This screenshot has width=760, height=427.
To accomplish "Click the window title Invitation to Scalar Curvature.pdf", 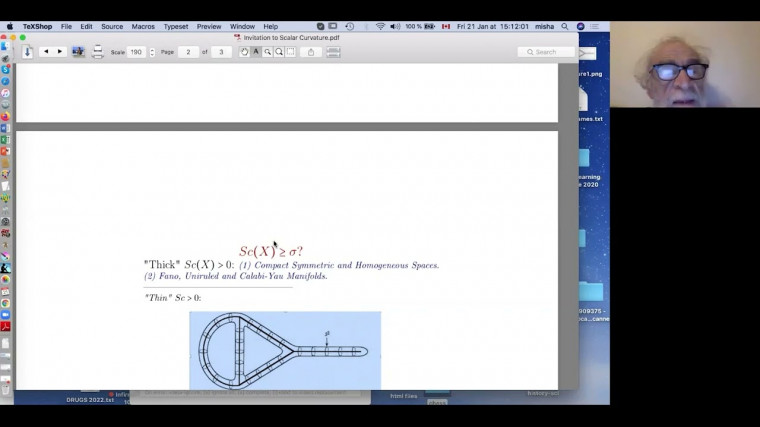I will click(x=291, y=38).
